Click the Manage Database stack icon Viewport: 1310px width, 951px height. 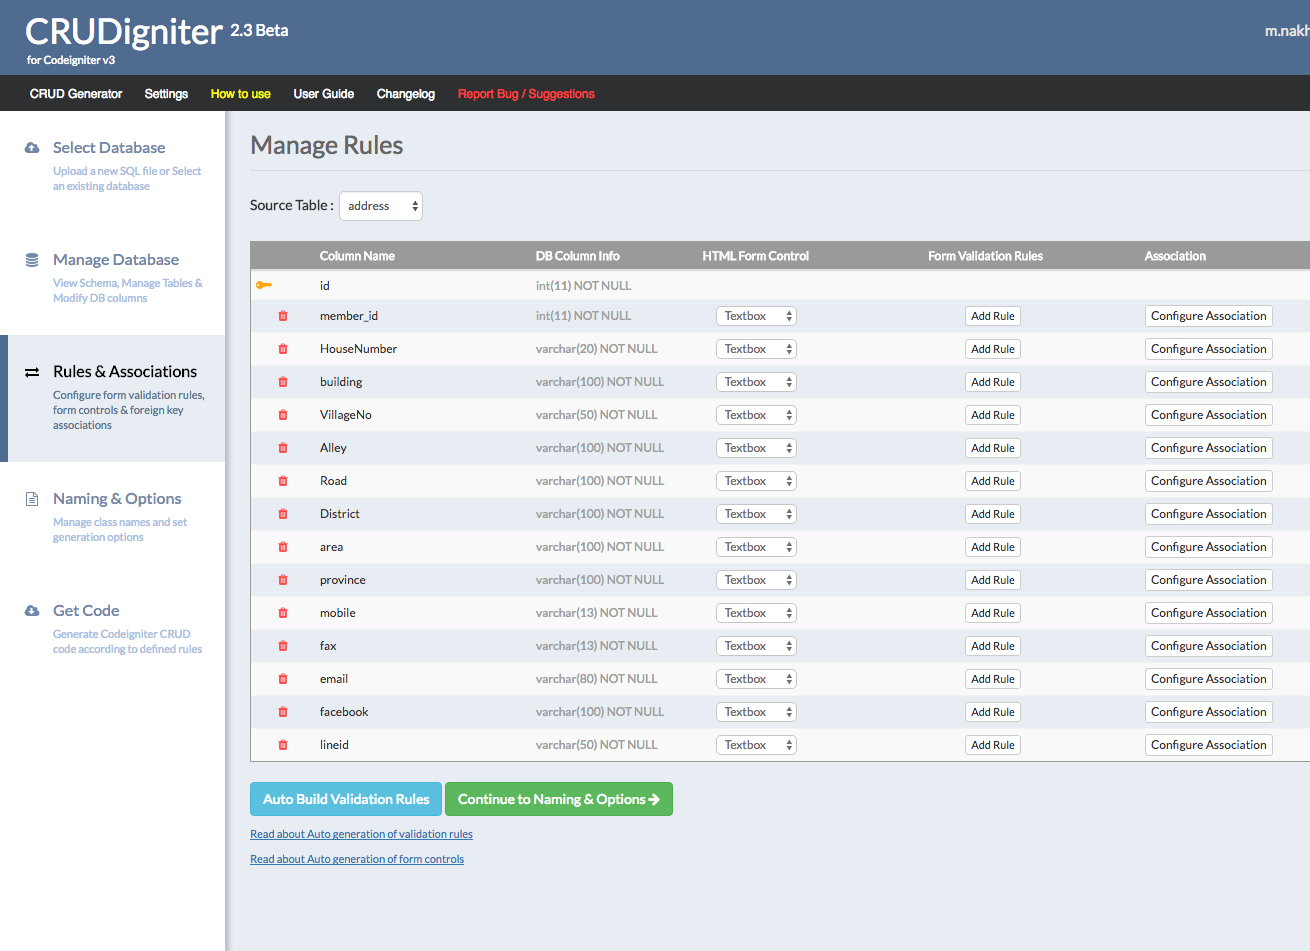point(32,260)
